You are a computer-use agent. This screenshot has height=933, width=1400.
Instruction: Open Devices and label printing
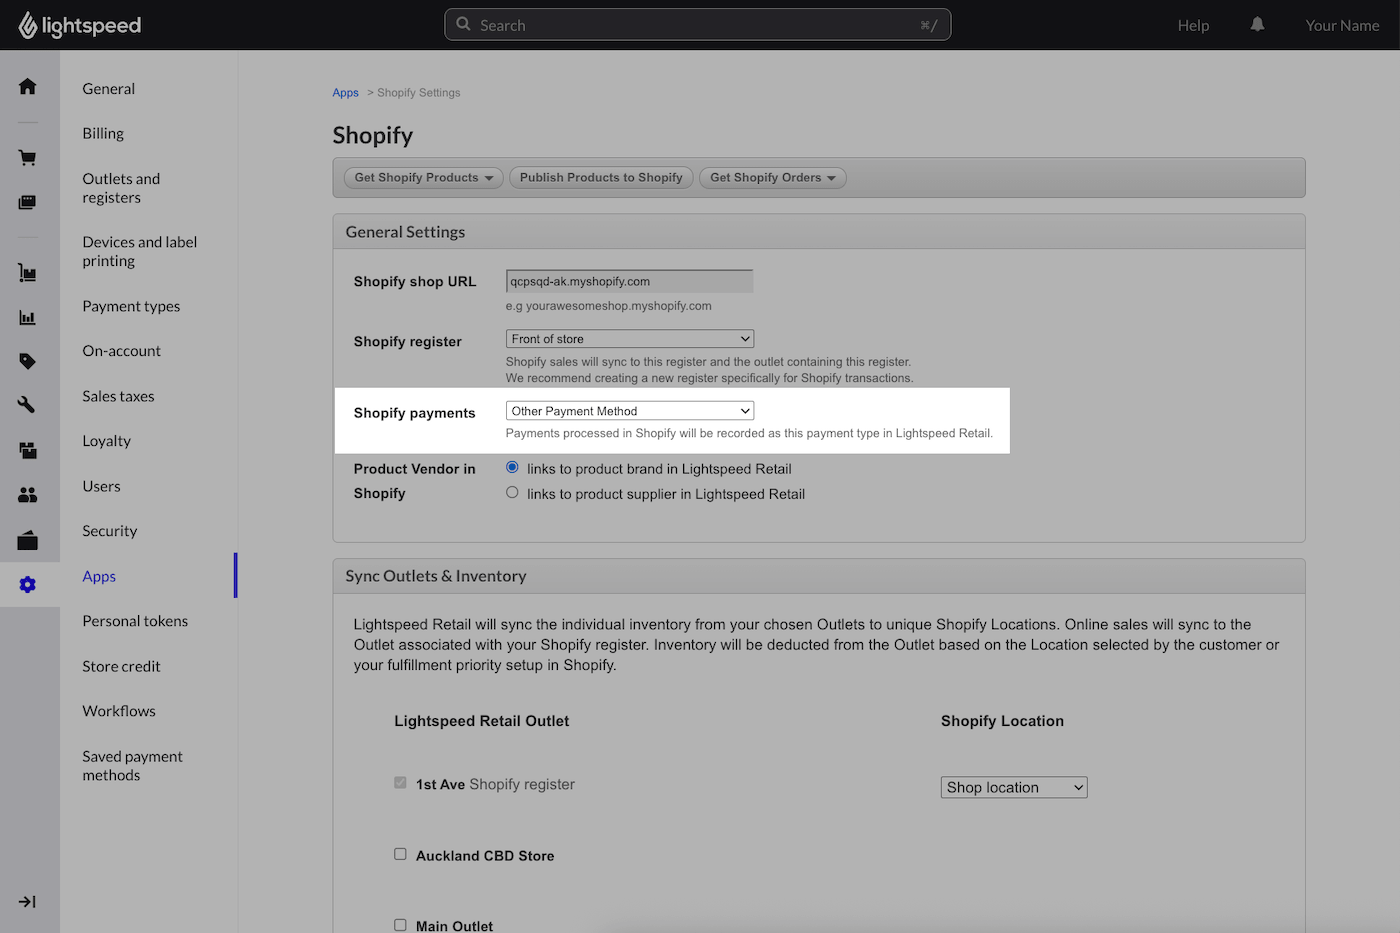pyautogui.click(x=140, y=251)
